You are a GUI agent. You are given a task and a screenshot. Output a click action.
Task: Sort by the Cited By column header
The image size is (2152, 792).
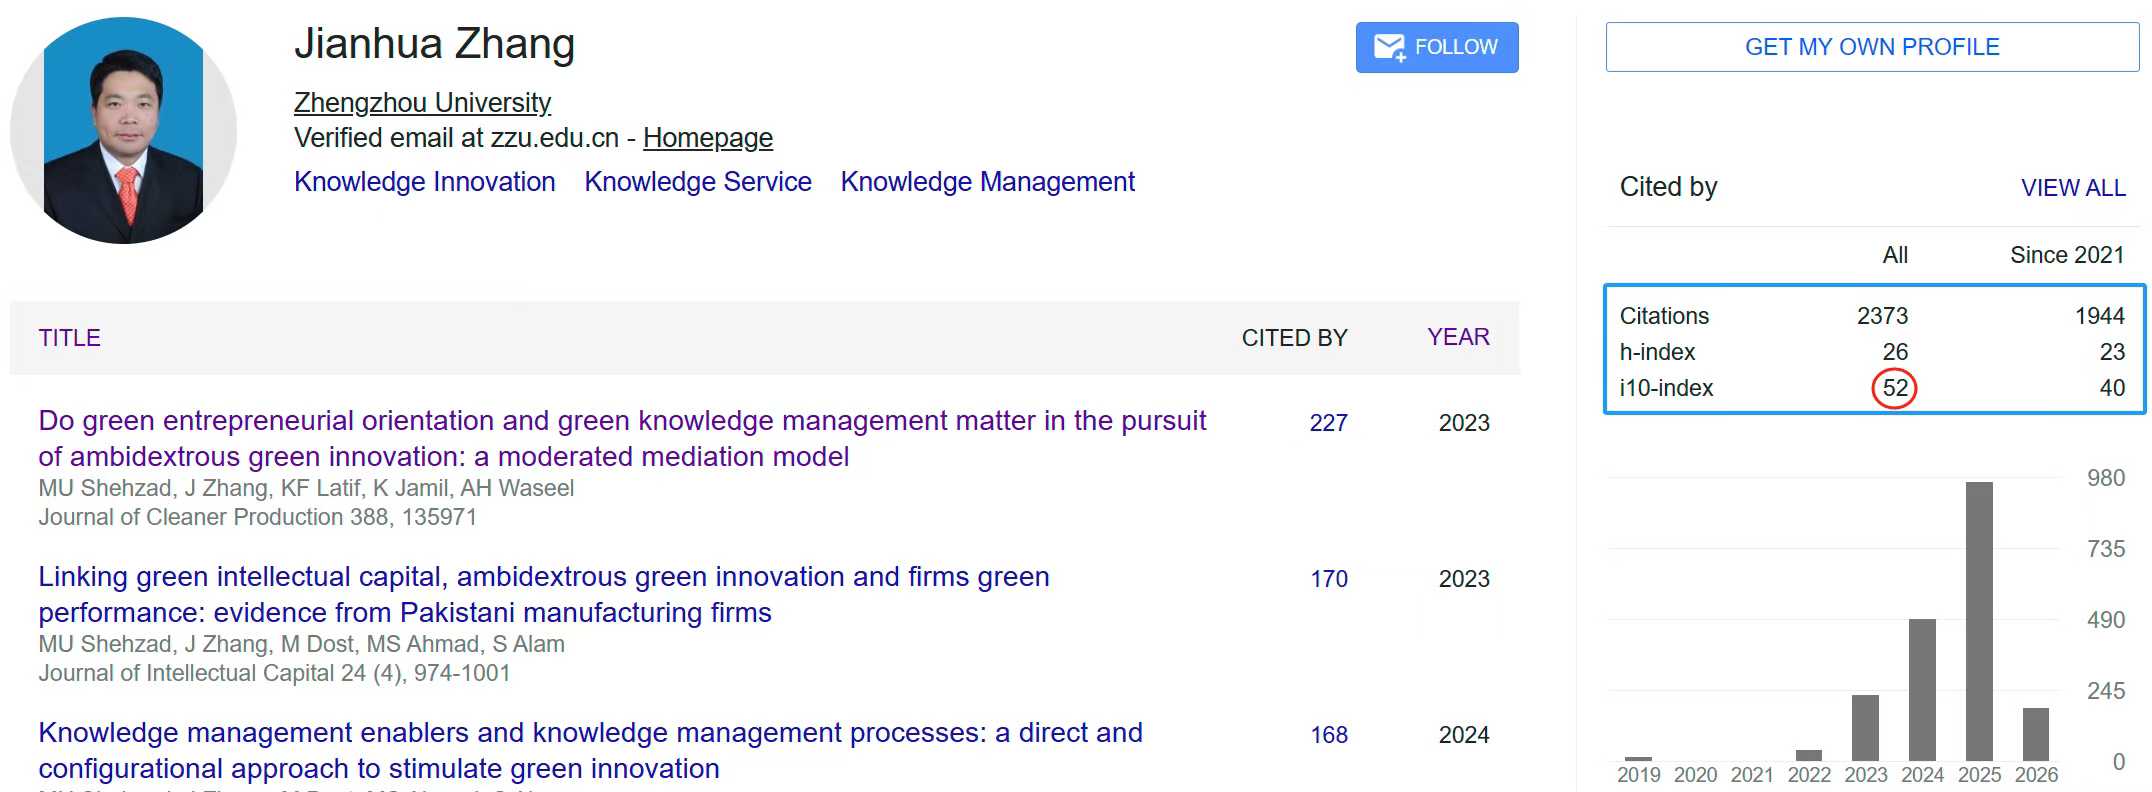1294,338
